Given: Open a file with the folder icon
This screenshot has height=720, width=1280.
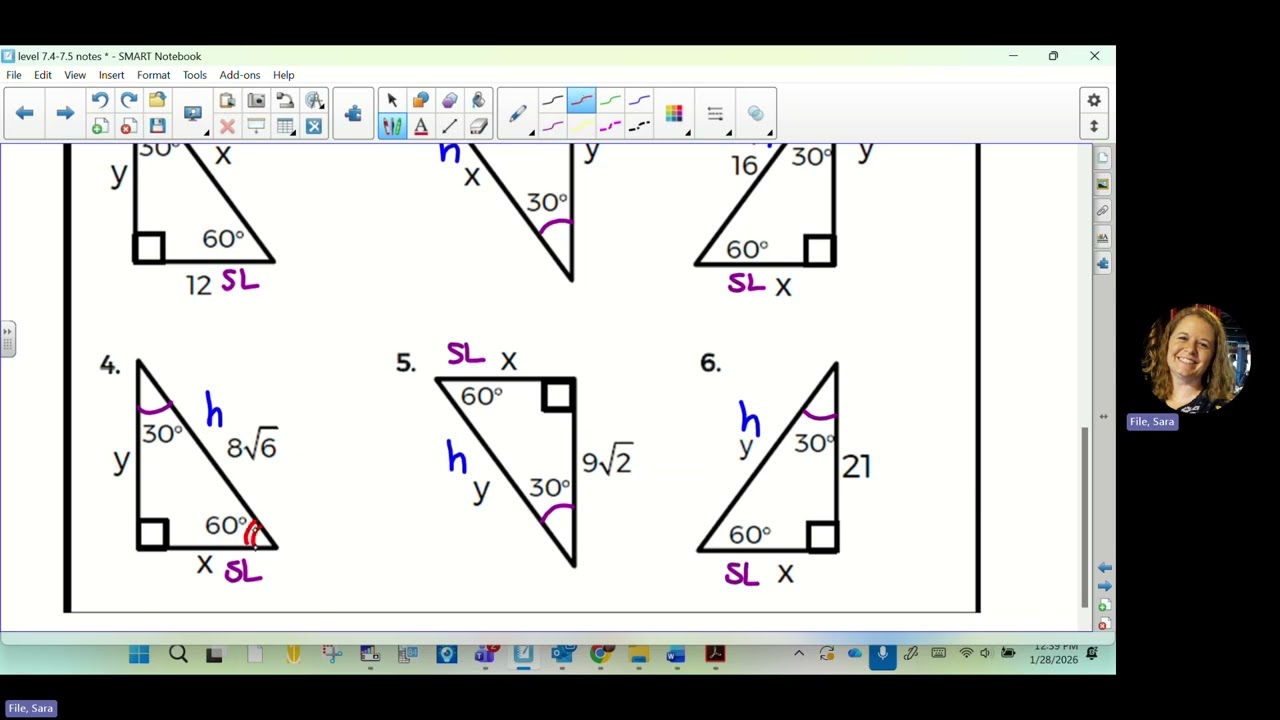Looking at the screenshot, I should [x=157, y=100].
